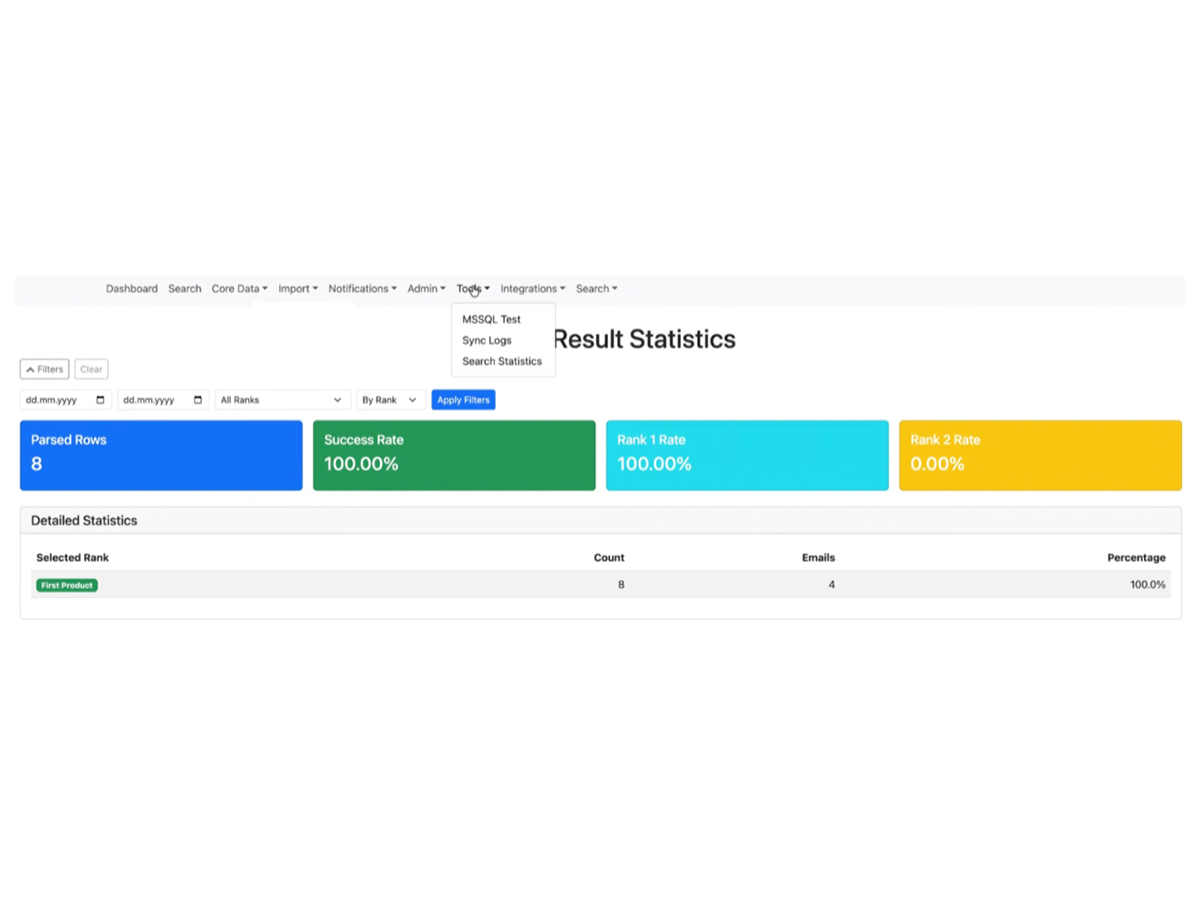1200x900 pixels.
Task: Expand the Import menu
Action: click(x=298, y=289)
